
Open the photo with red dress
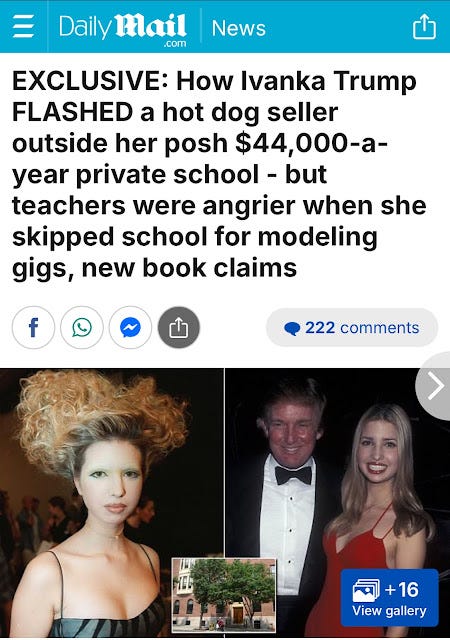point(337,503)
